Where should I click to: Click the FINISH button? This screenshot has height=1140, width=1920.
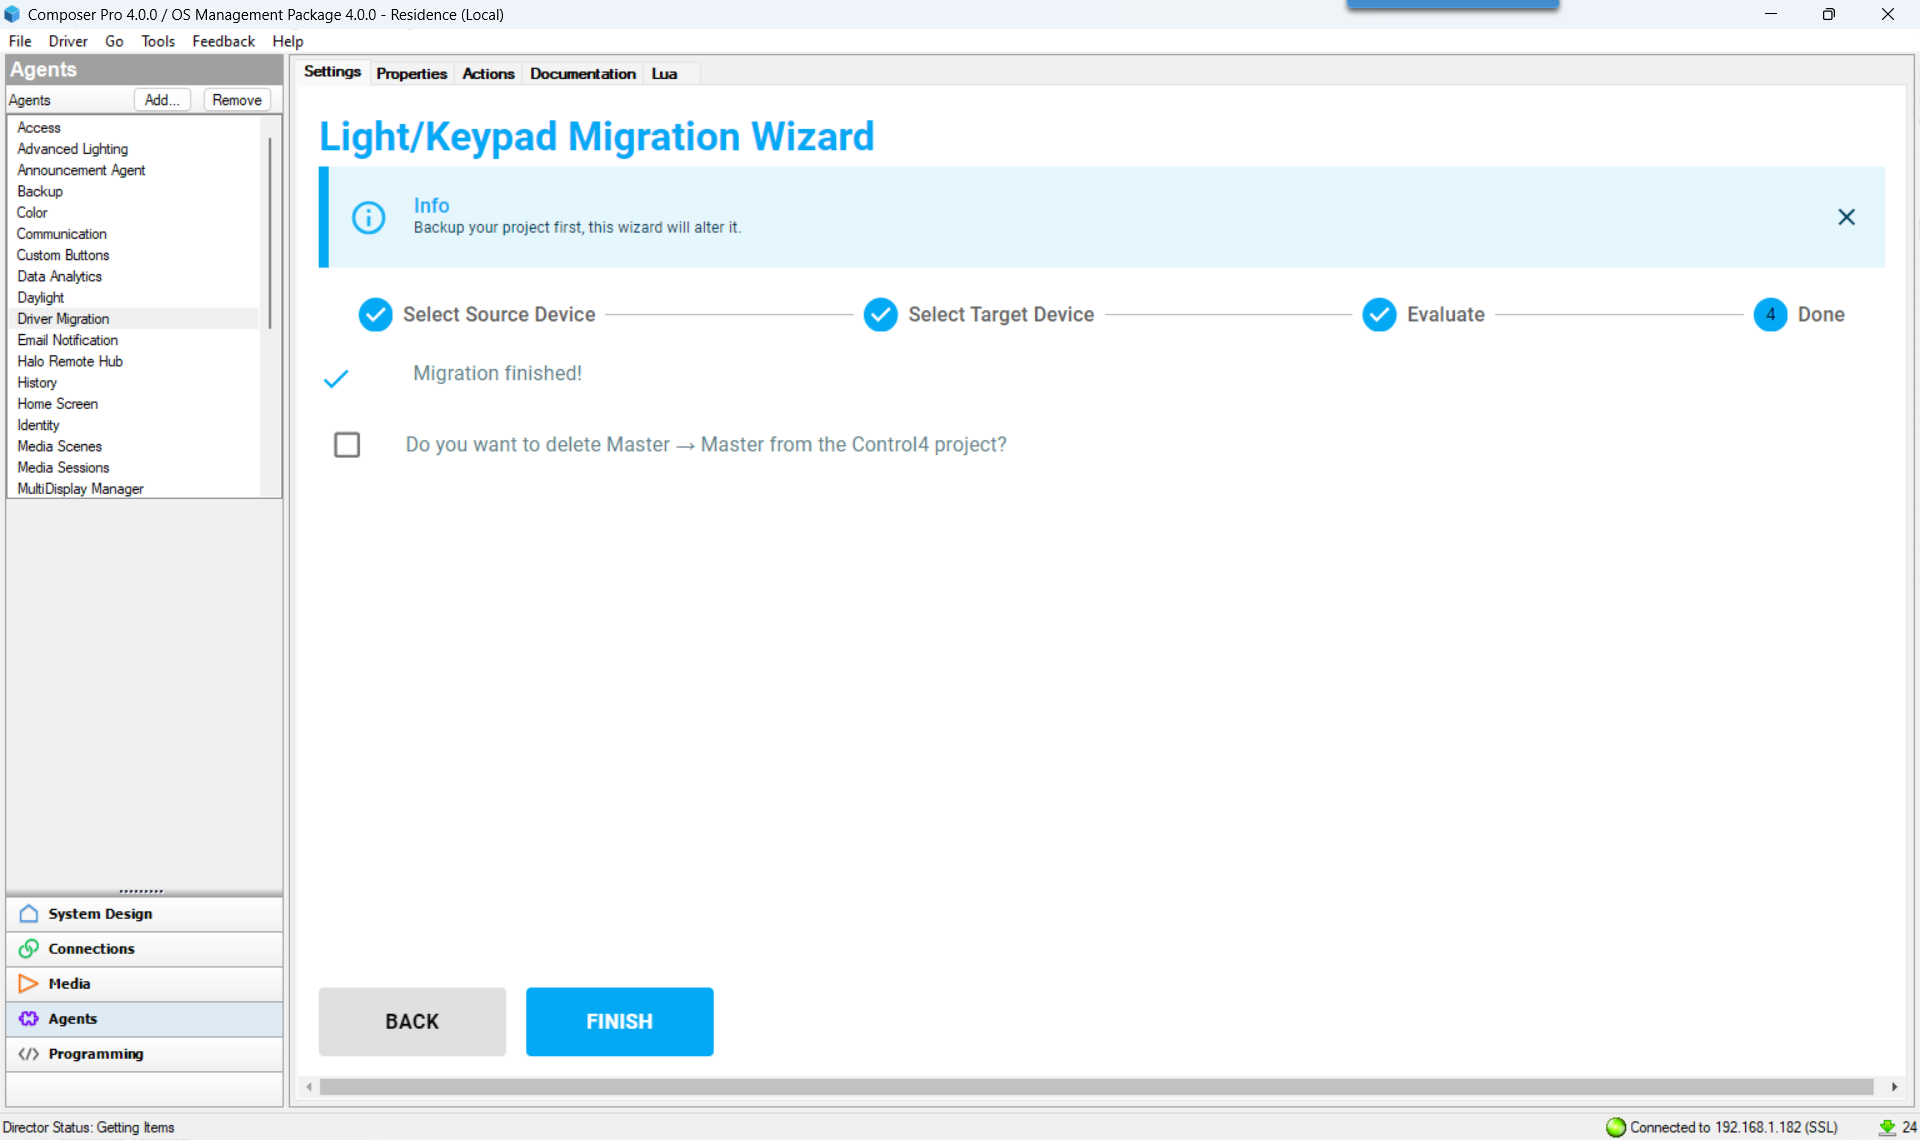(619, 1021)
